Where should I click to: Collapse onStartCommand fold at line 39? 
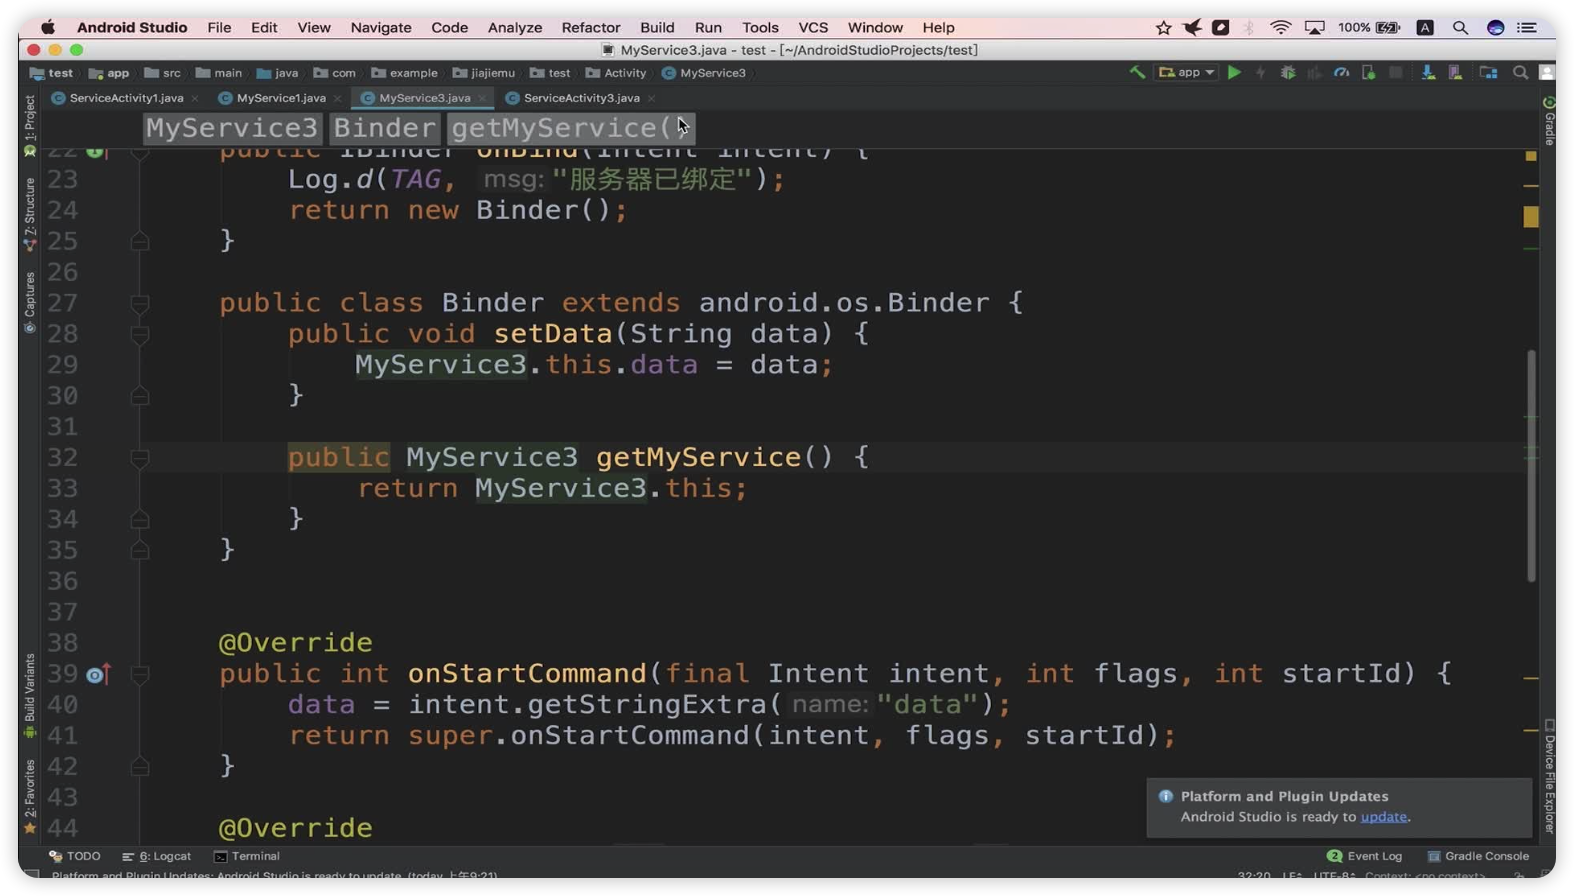140,674
